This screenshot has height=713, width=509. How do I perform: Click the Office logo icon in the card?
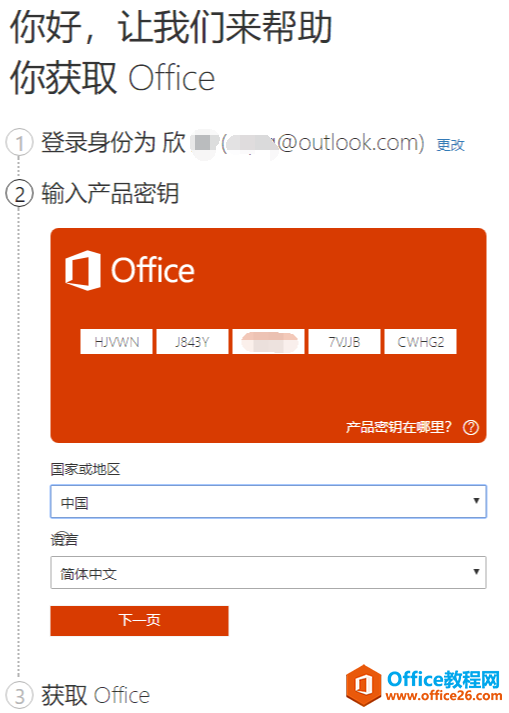tap(83, 270)
